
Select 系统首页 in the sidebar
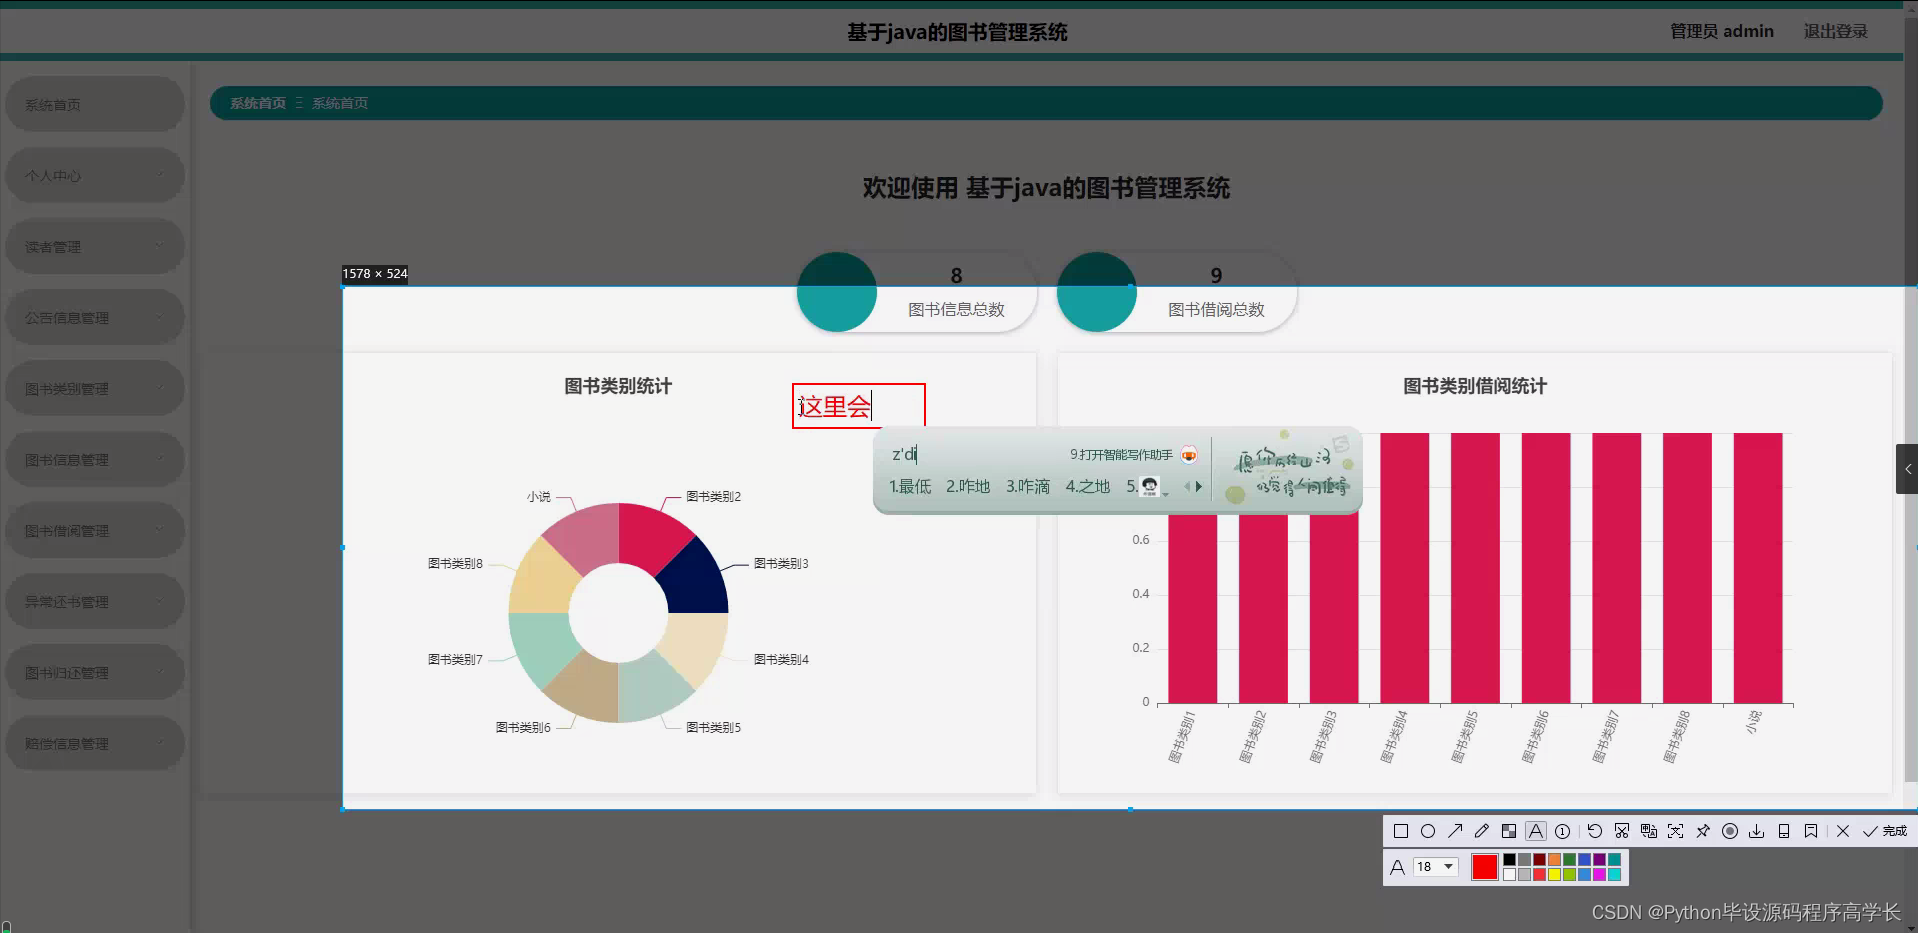click(x=94, y=103)
